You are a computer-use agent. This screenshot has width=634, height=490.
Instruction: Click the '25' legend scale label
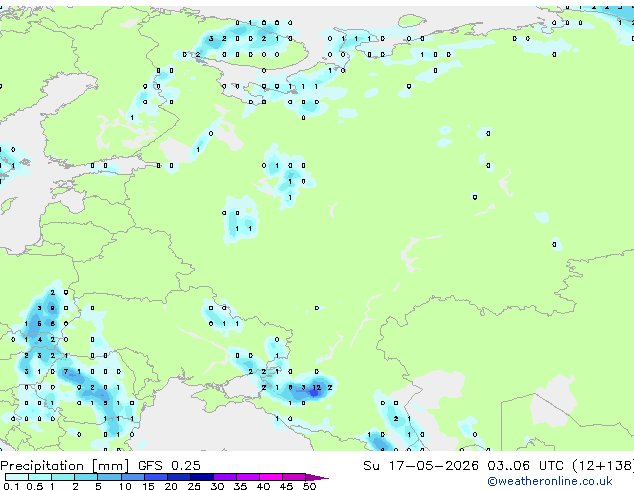pyautogui.click(x=194, y=486)
